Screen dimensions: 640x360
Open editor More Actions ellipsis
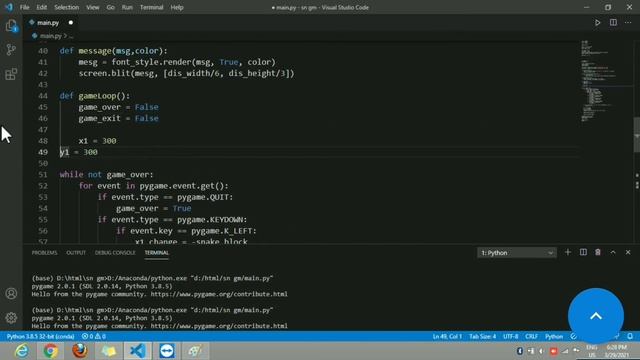(x=628, y=23)
